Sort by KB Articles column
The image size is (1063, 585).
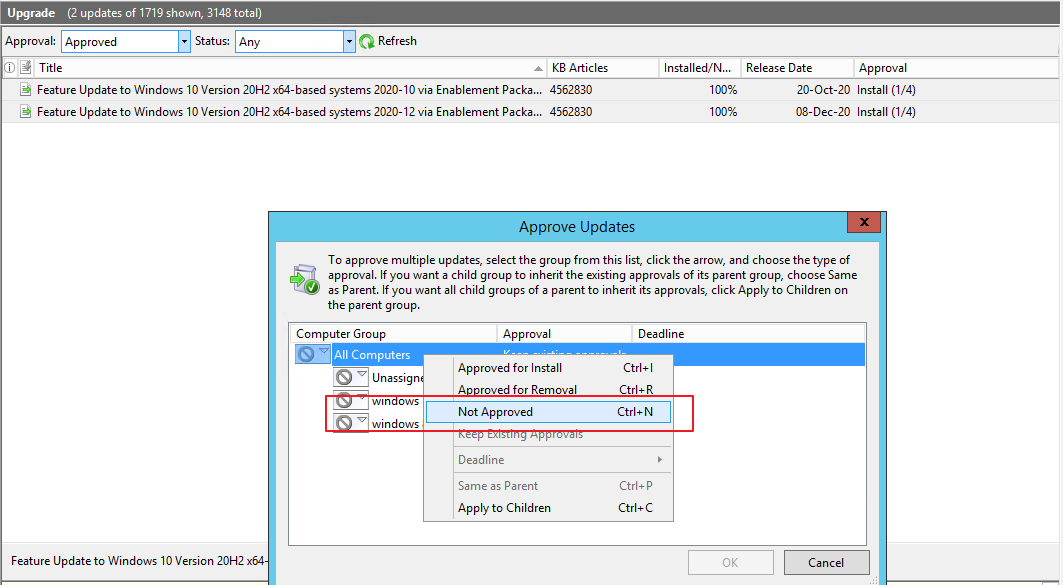tap(603, 68)
